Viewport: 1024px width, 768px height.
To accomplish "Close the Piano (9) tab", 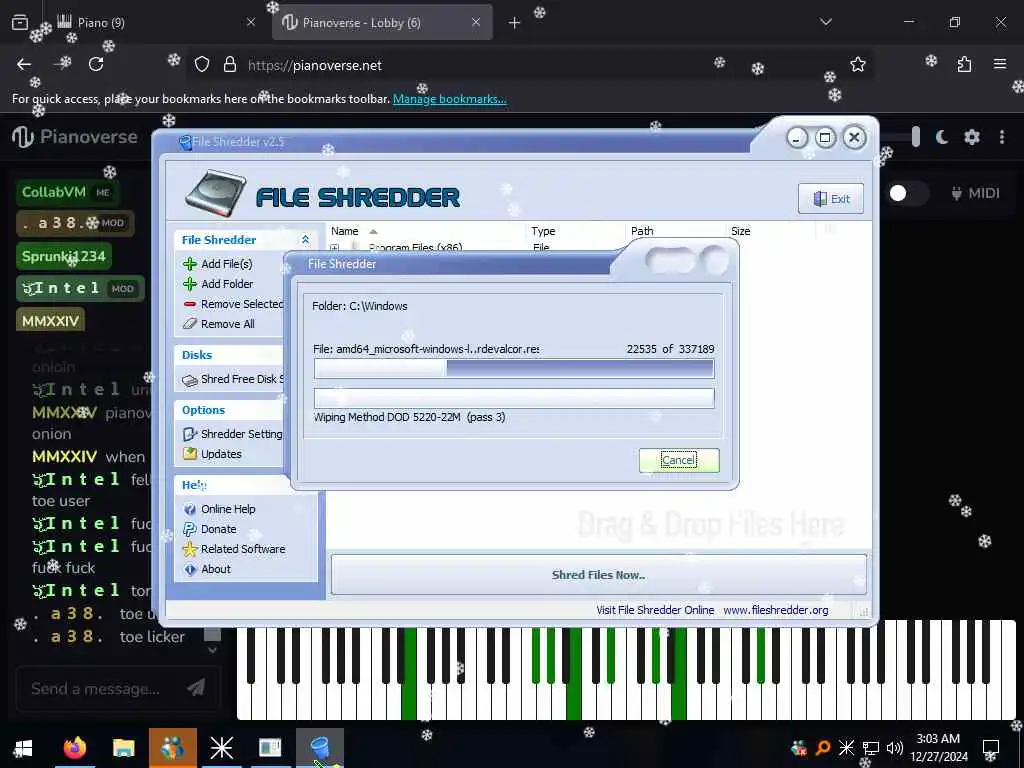I will (x=251, y=22).
